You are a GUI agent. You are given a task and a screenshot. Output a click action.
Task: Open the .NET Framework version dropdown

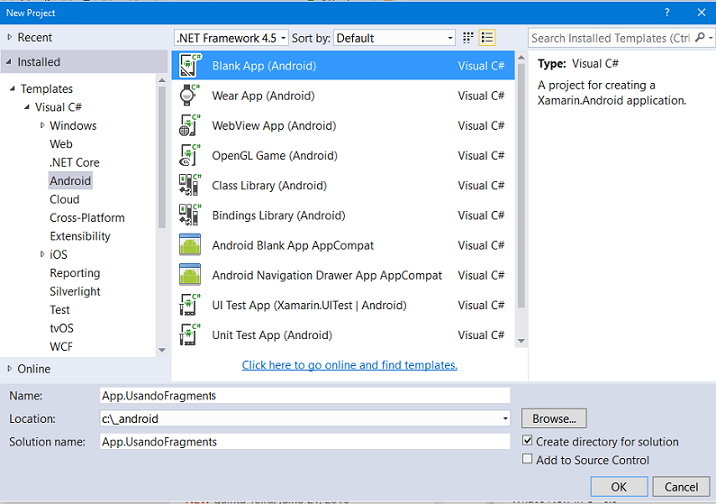231,38
